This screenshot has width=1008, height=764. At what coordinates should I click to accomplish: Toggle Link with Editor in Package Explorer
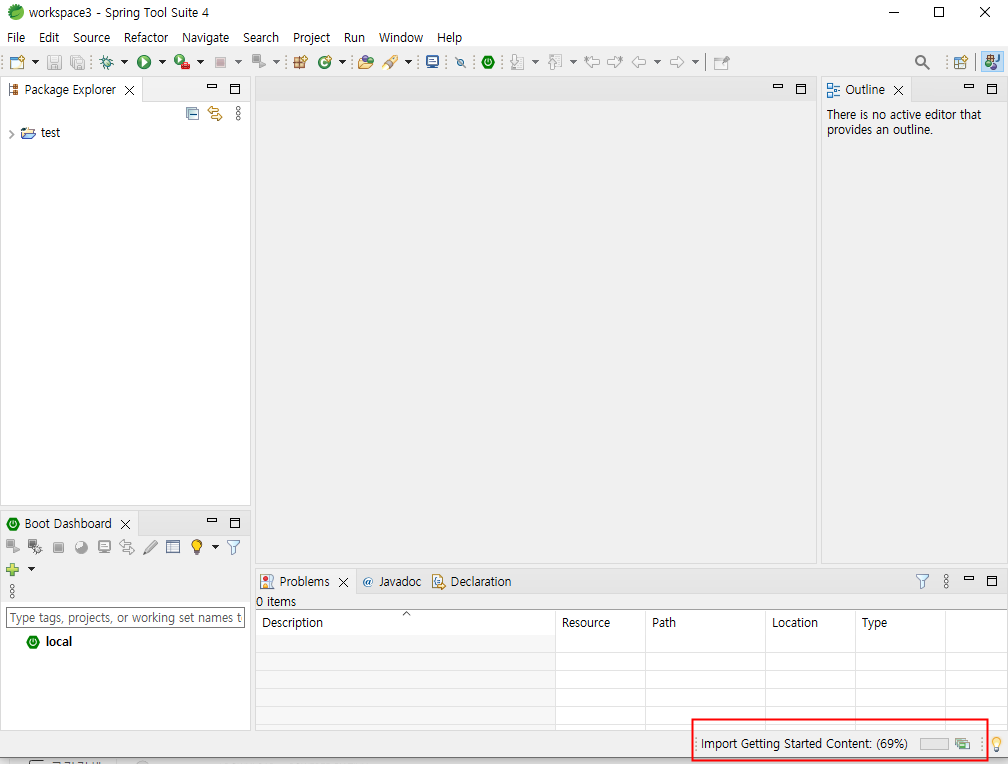click(215, 114)
